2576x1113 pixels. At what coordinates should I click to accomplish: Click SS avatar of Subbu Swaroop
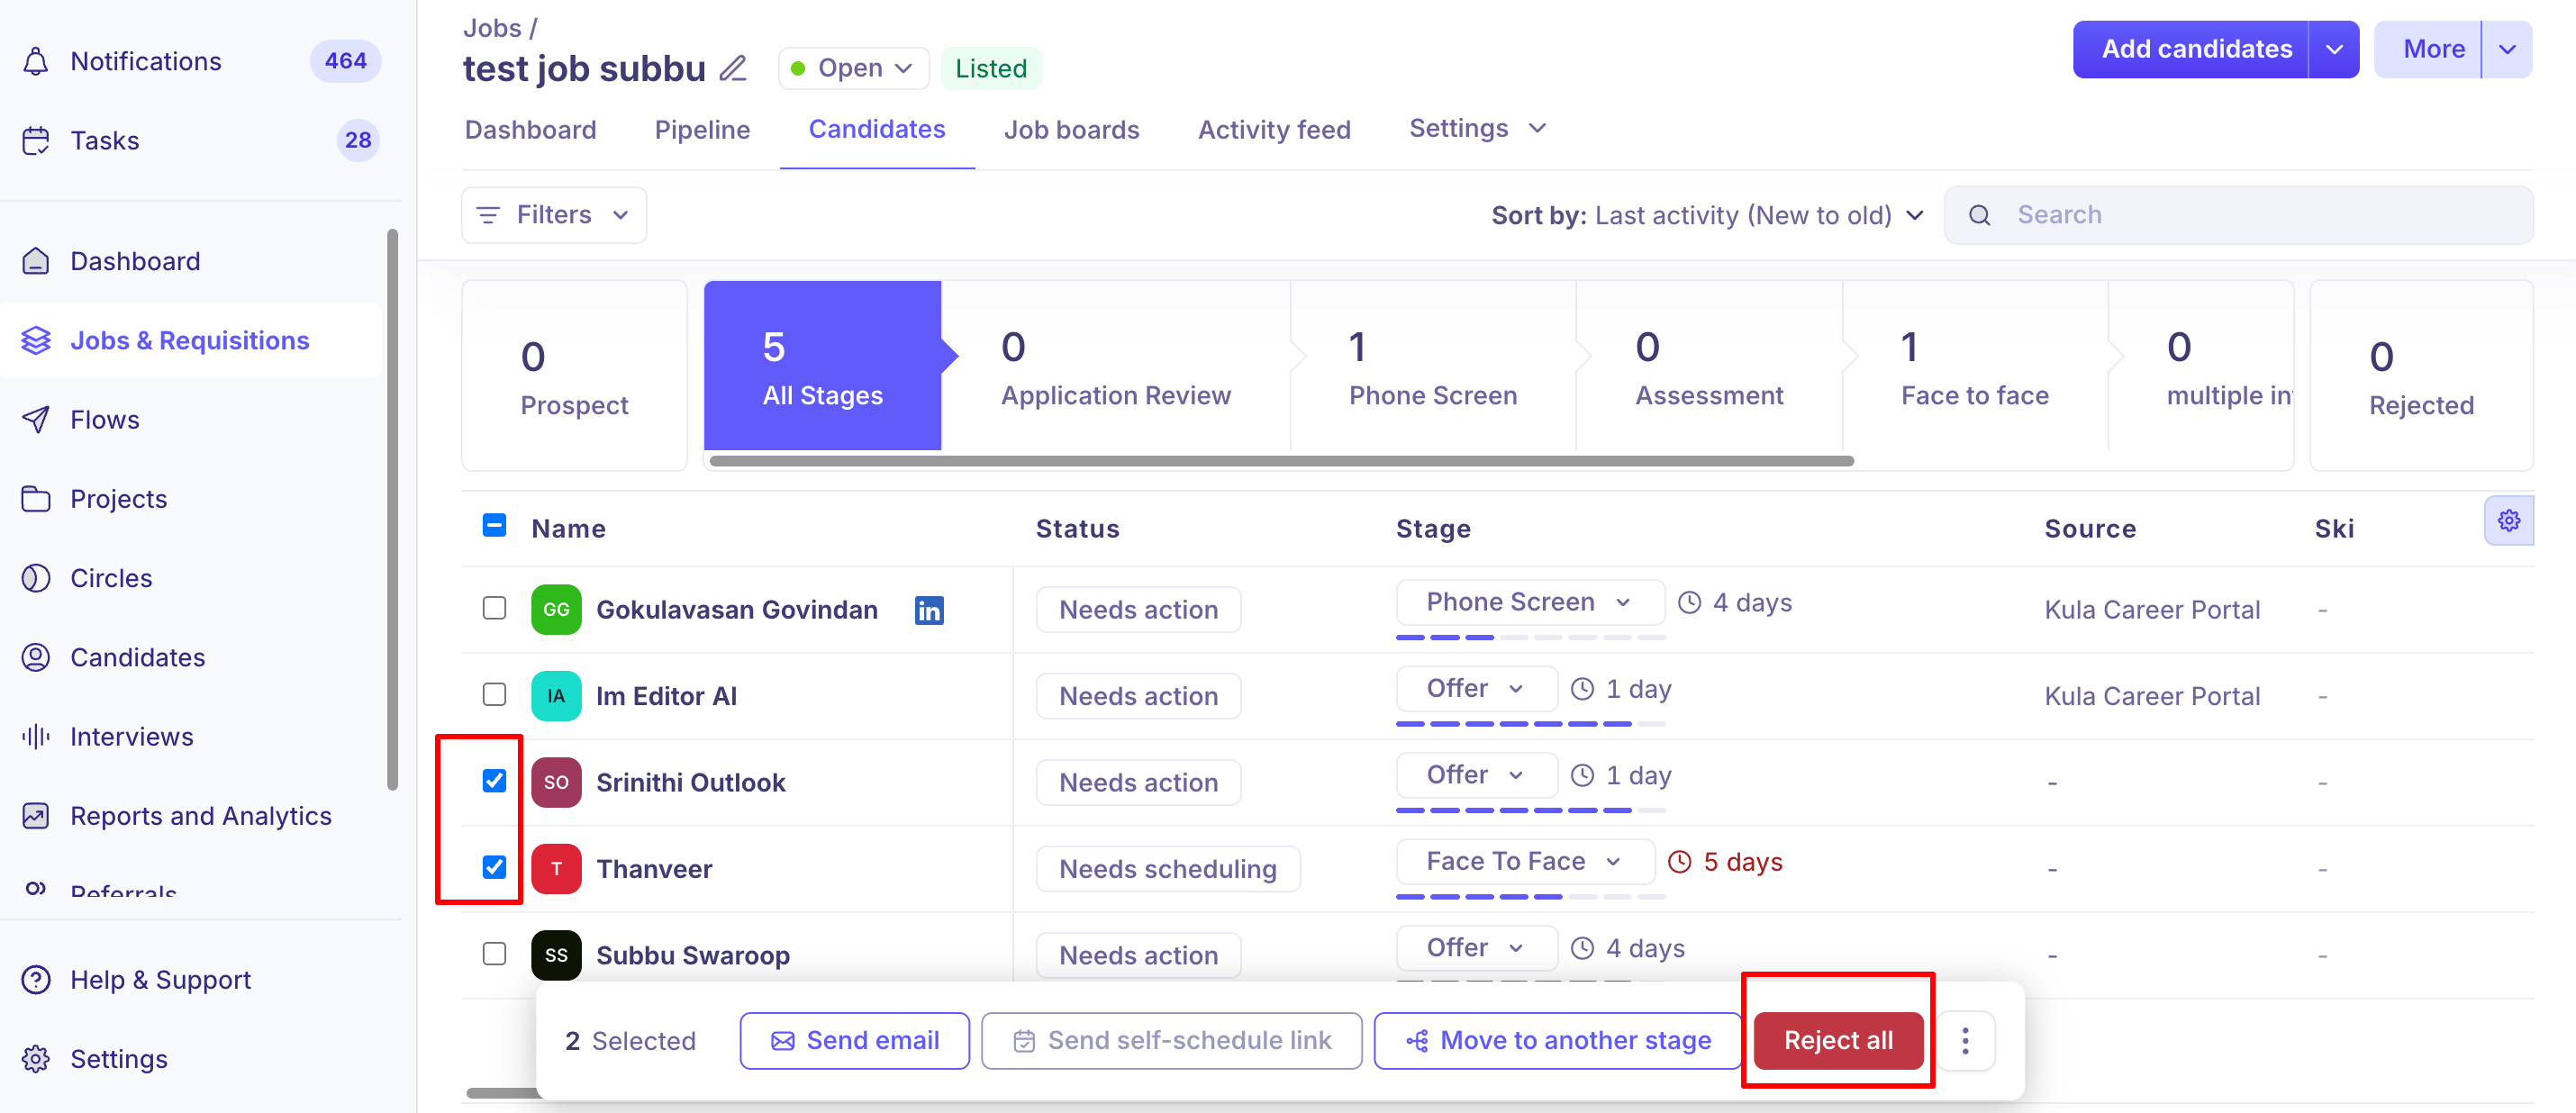coord(556,955)
